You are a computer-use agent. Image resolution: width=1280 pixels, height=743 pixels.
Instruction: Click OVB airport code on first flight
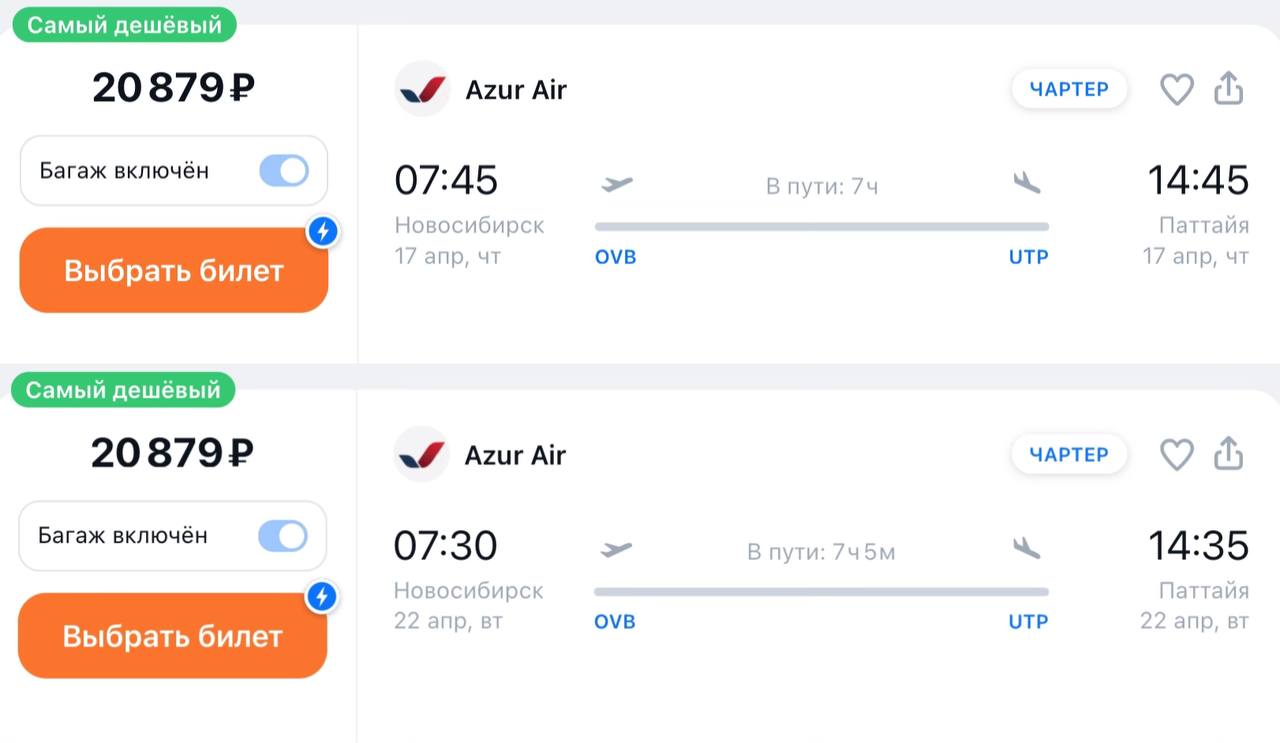tap(615, 257)
